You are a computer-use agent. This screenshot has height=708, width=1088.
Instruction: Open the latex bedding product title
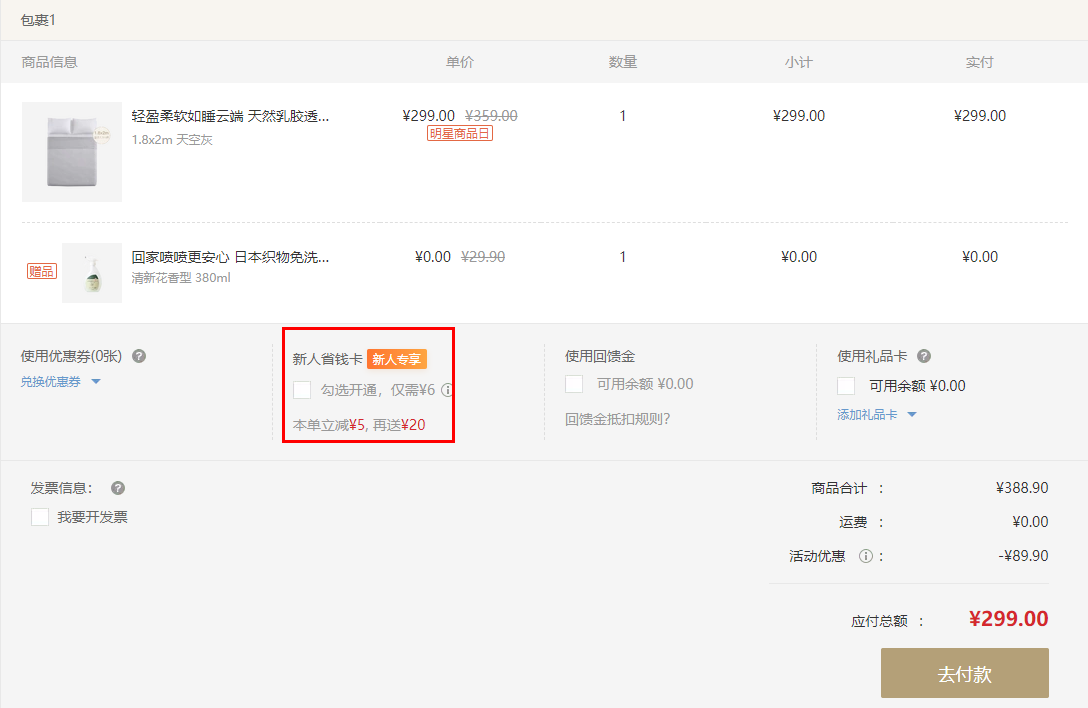(x=230, y=116)
